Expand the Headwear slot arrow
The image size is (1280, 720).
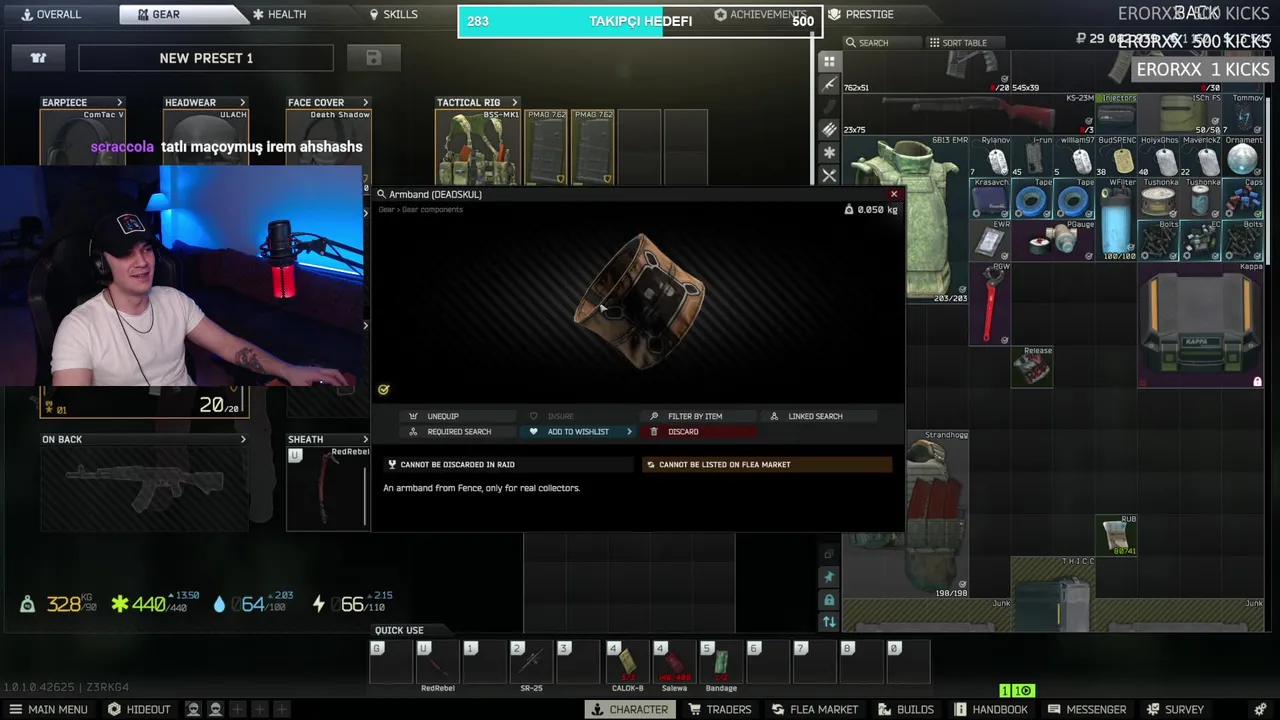point(242,102)
